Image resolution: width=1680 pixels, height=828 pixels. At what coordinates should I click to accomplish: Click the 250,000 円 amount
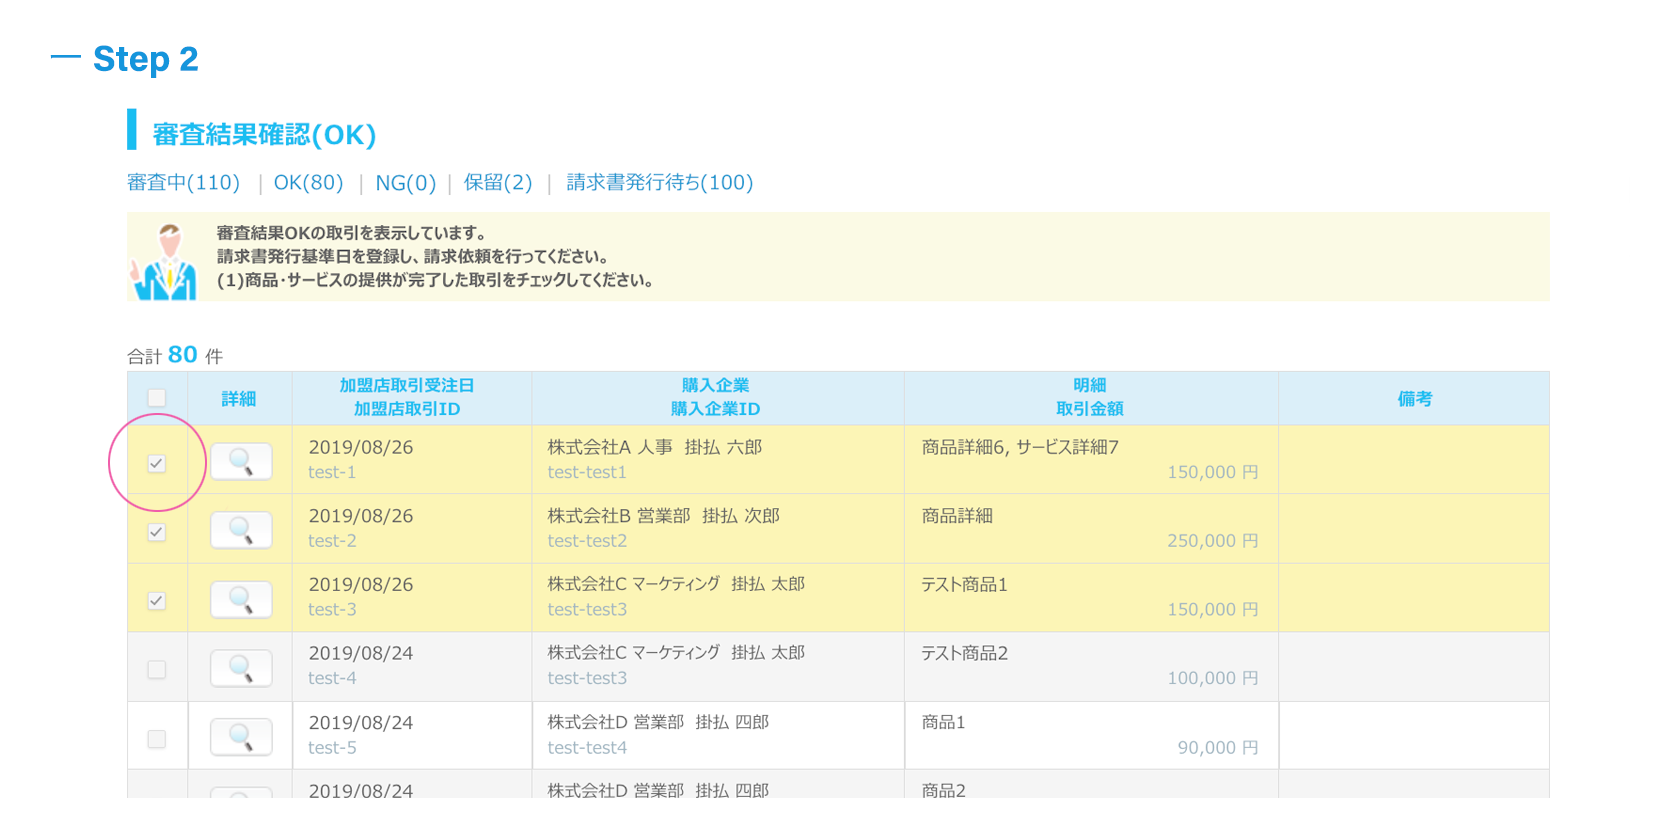point(1213,541)
